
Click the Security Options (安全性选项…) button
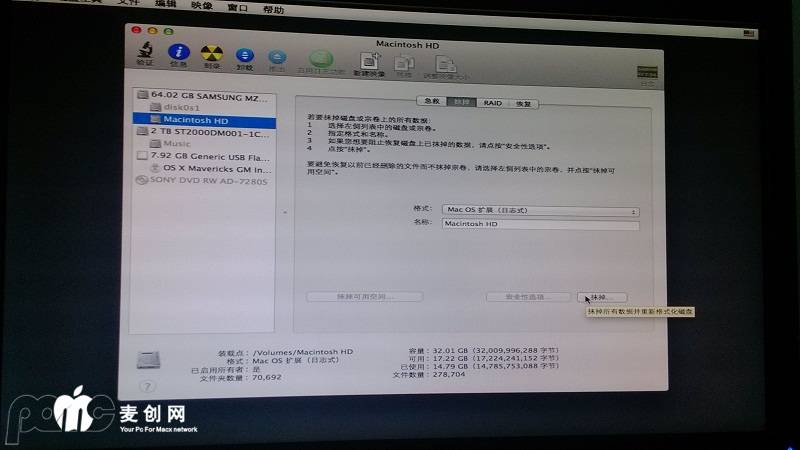pyautogui.click(x=529, y=297)
